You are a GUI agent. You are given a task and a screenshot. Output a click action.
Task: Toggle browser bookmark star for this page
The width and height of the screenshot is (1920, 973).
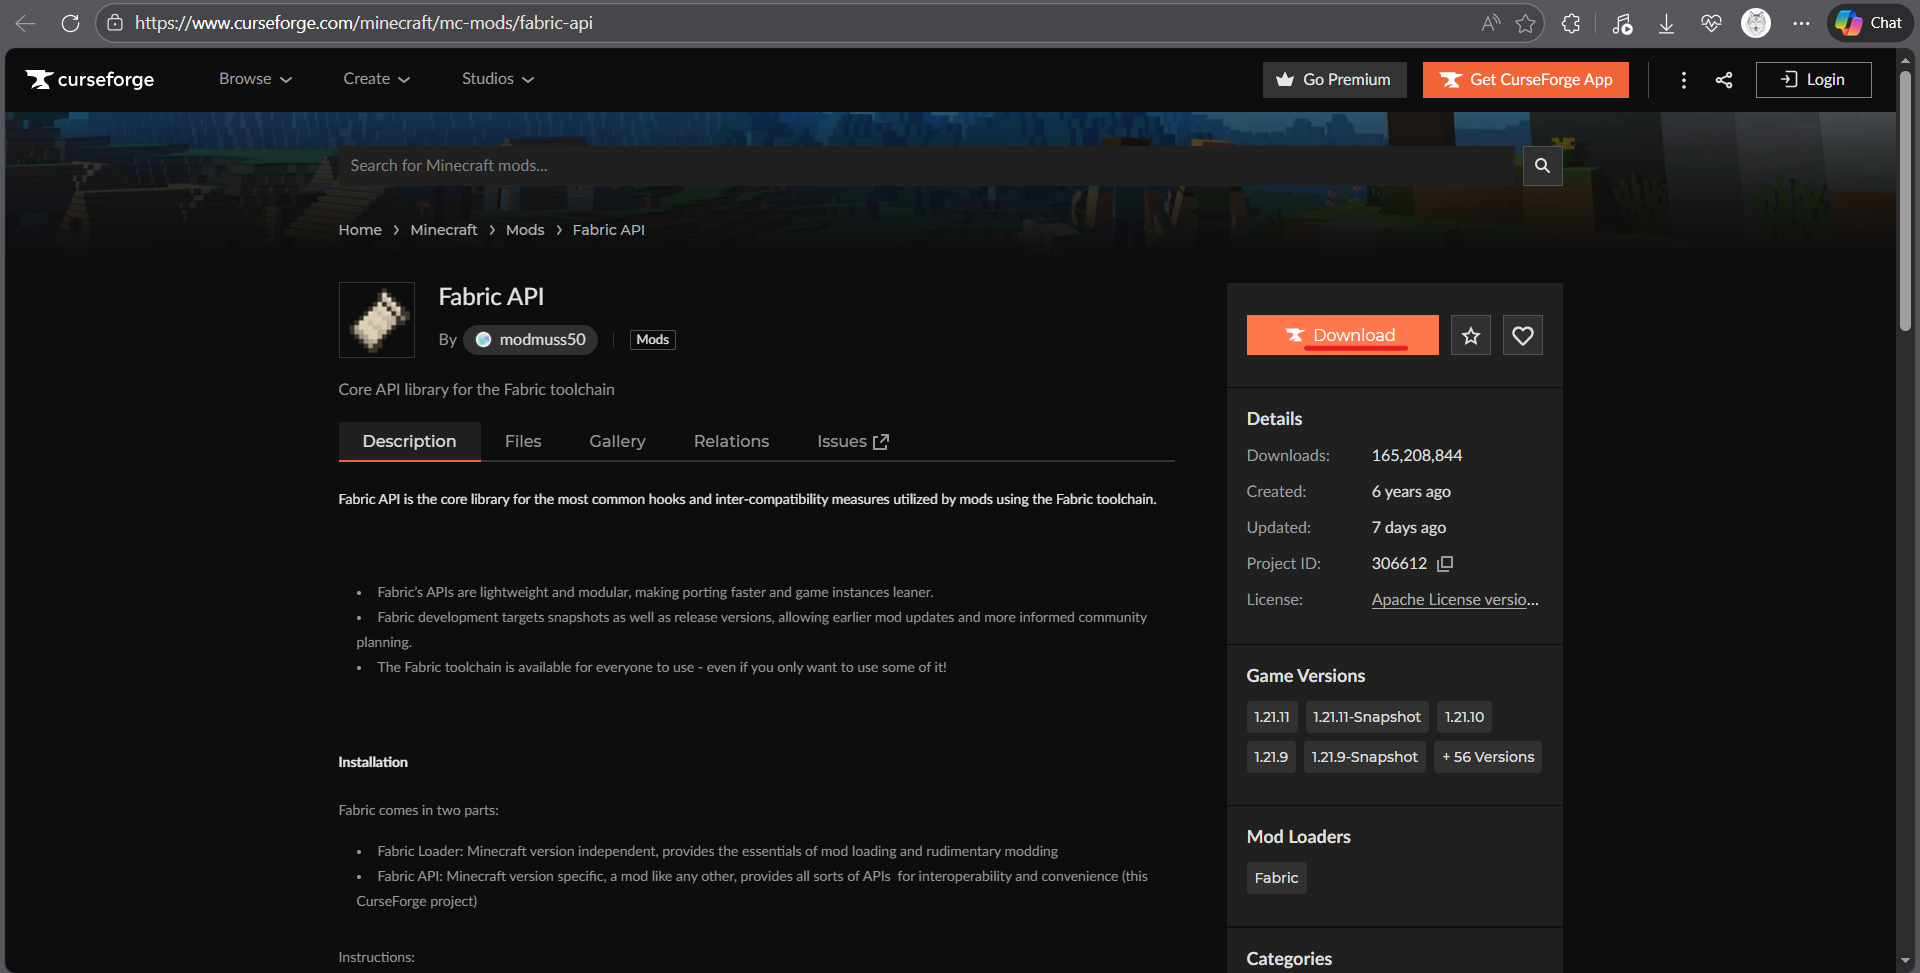(1525, 23)
